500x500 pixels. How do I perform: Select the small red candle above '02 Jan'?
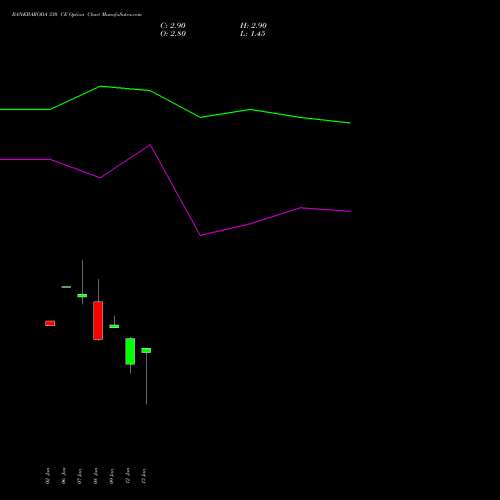pyautogui.click(x=50, y=323)
